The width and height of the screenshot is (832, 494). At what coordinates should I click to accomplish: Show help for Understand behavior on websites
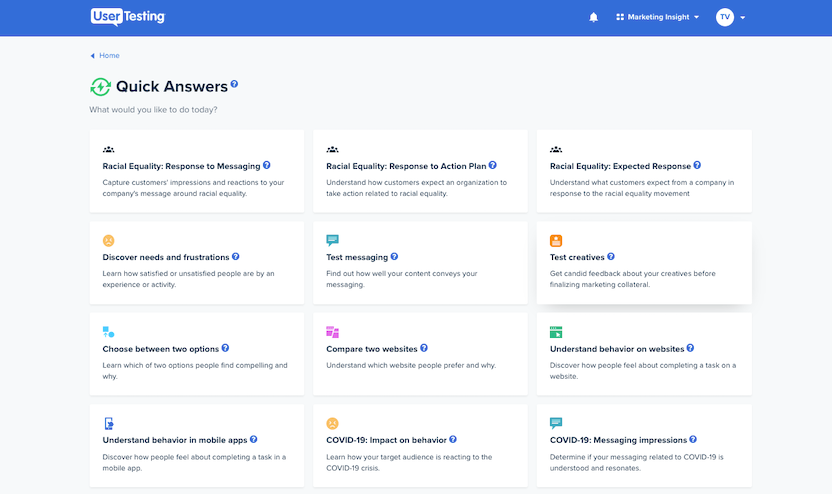point(690,348)
